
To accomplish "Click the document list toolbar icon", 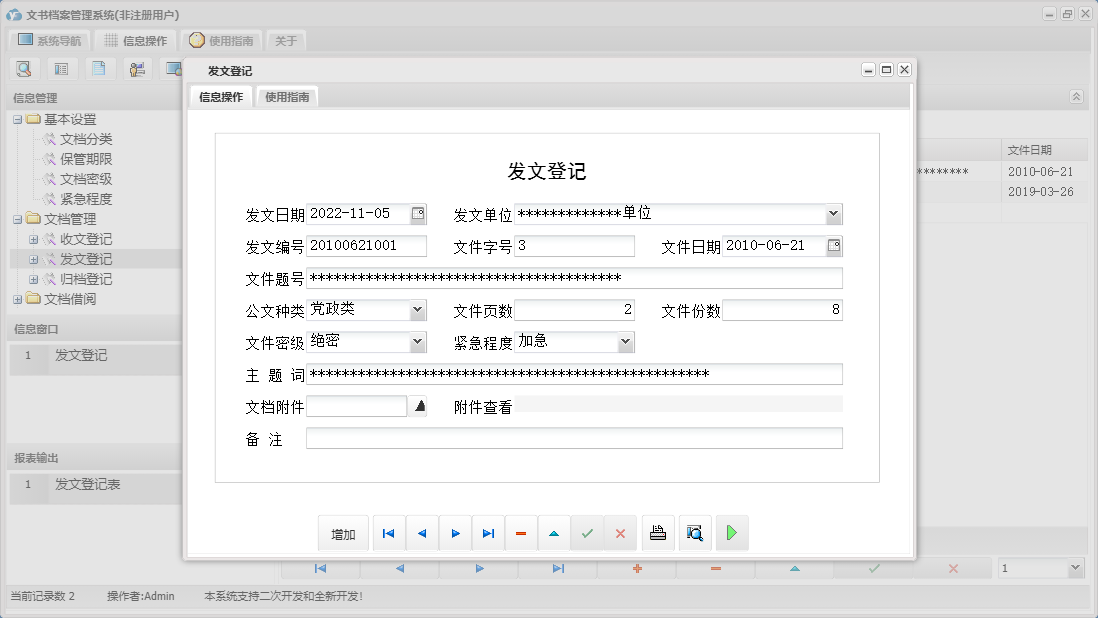I will coord(62,68).
